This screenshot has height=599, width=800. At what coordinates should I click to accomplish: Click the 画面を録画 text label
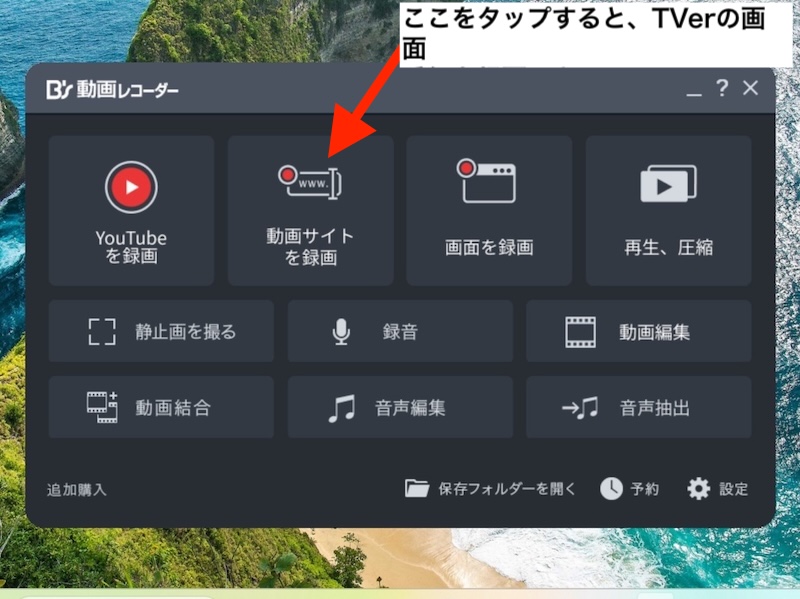[488, 247]
